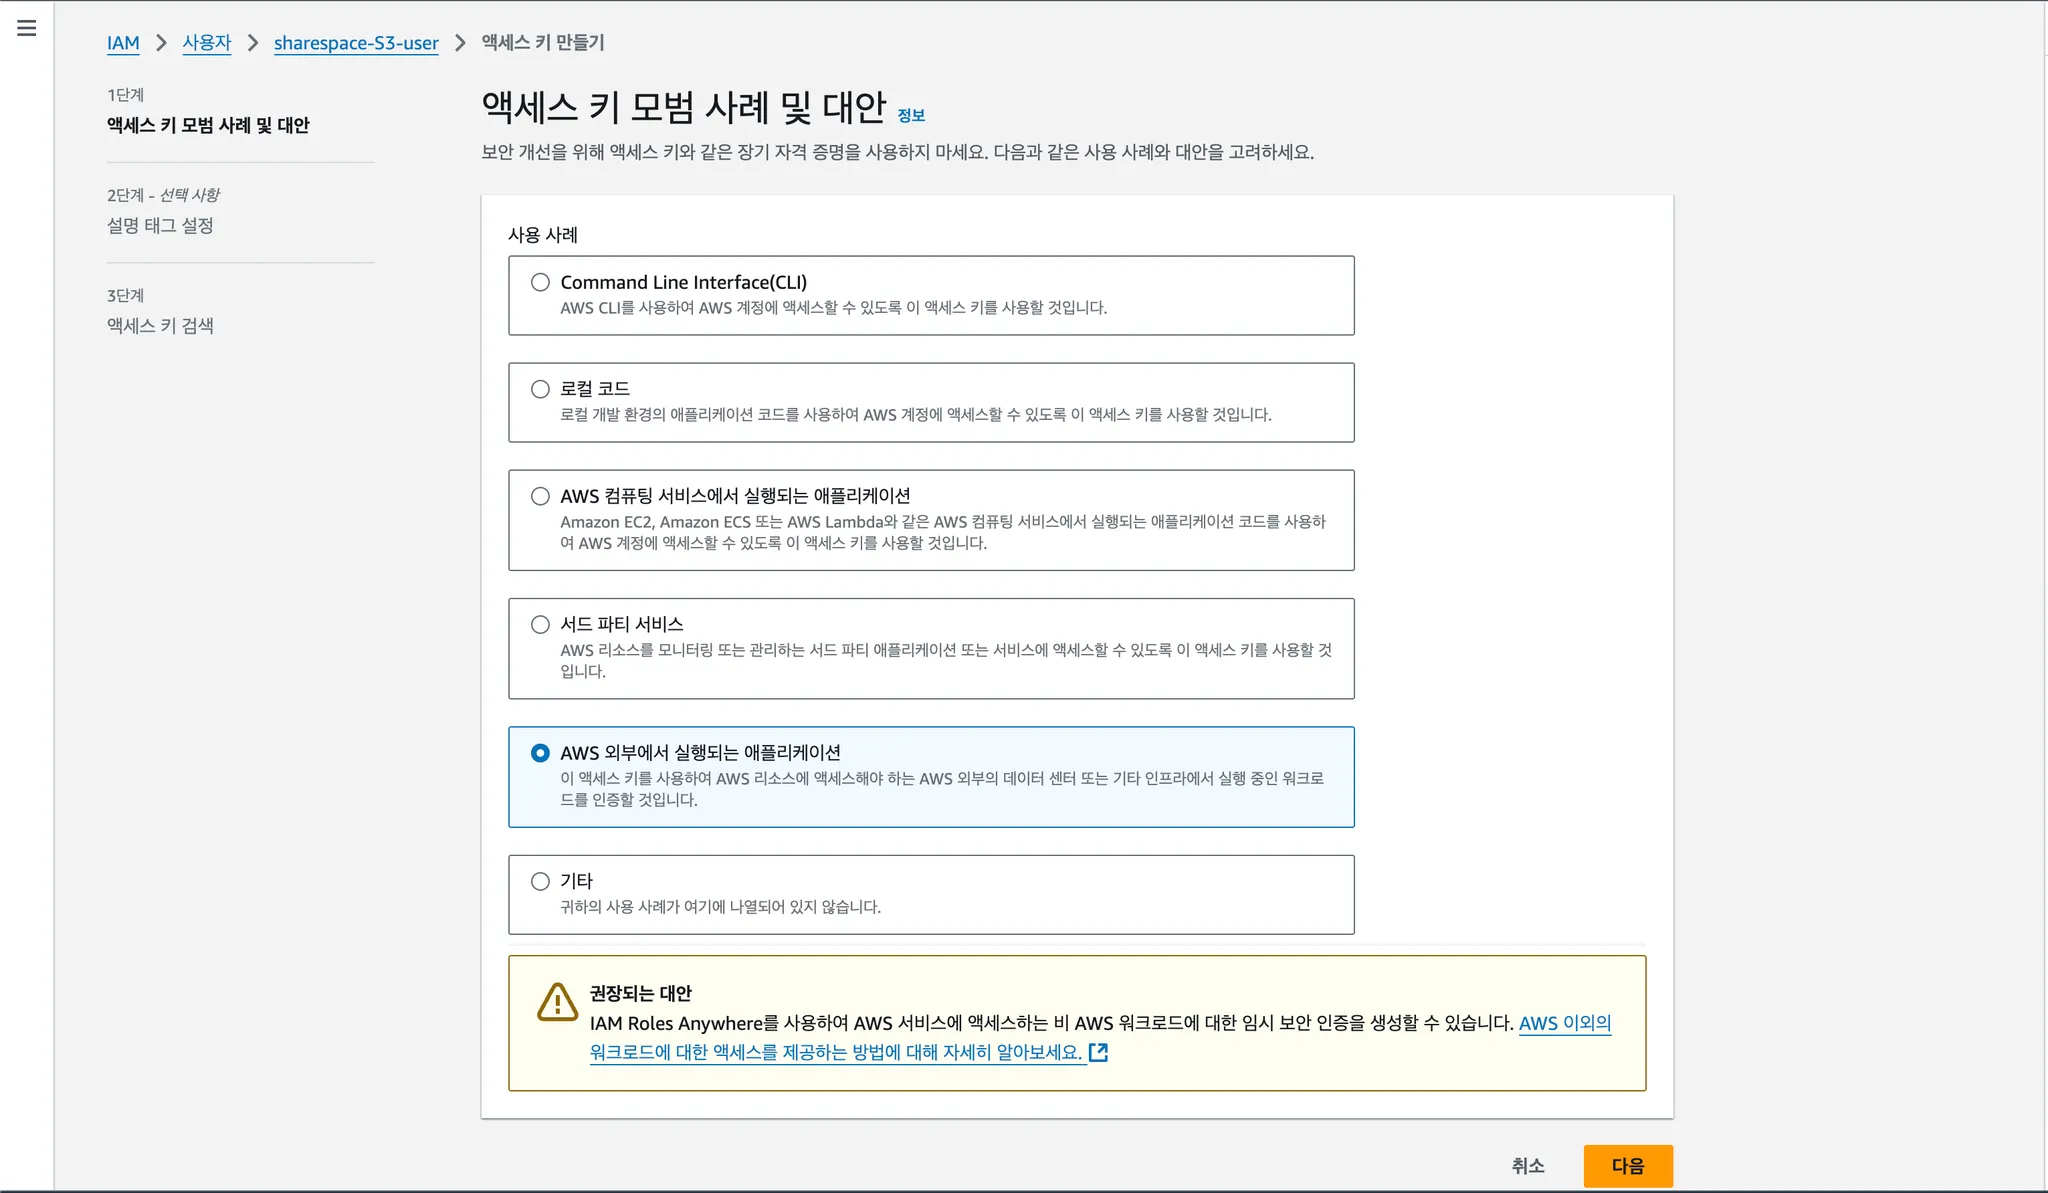This screenshot has height=1193, width=2048.
Task: Open step 2 설명 태그 설정
Action: click(x=163, y=226)
